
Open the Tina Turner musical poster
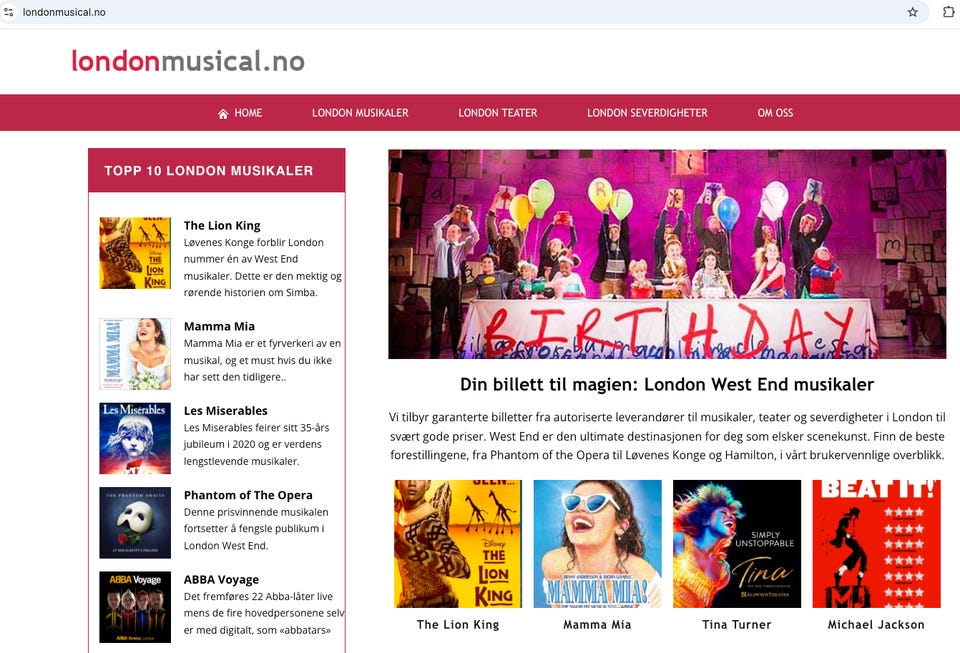point(737,544)
